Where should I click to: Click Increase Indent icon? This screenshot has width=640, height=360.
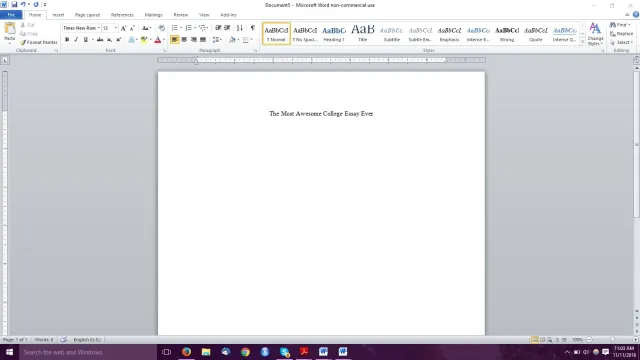click(x=227, y=28)
